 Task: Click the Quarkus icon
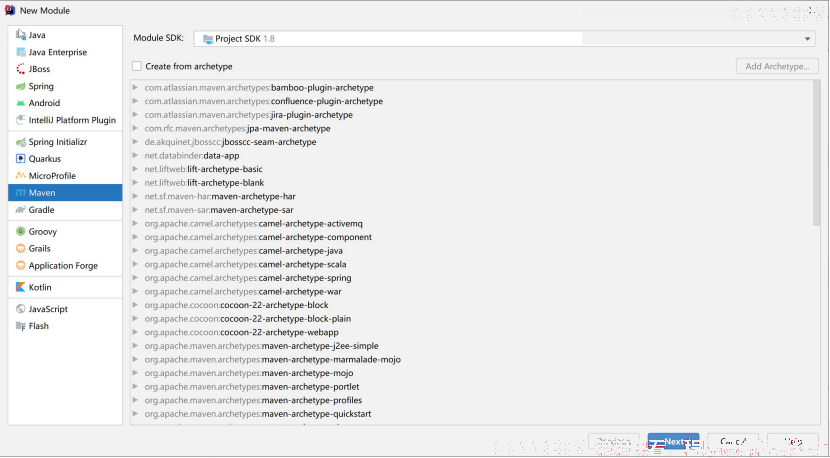pyautogui.click(x=21, y=158)
